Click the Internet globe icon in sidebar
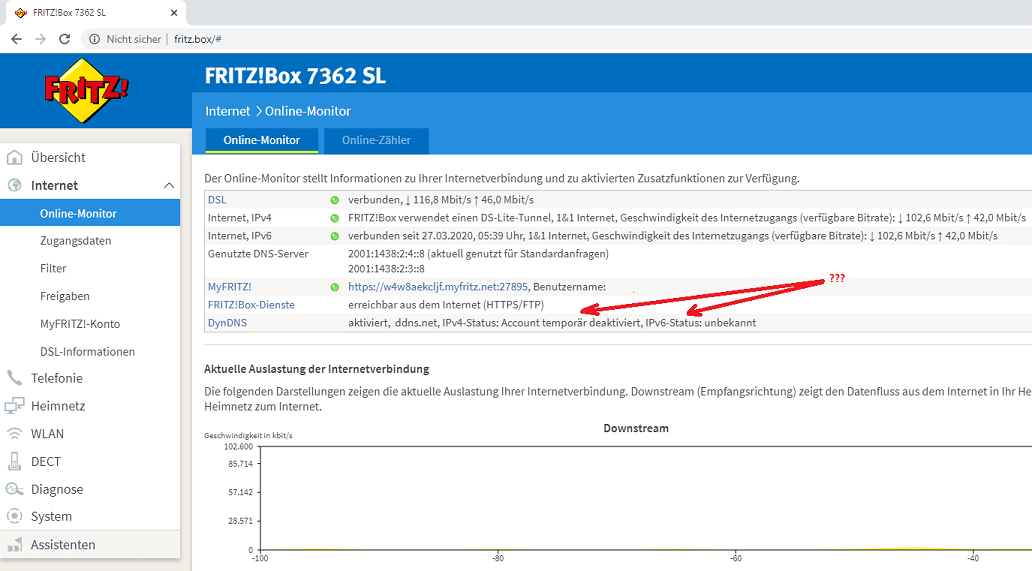 pos(14,186)
